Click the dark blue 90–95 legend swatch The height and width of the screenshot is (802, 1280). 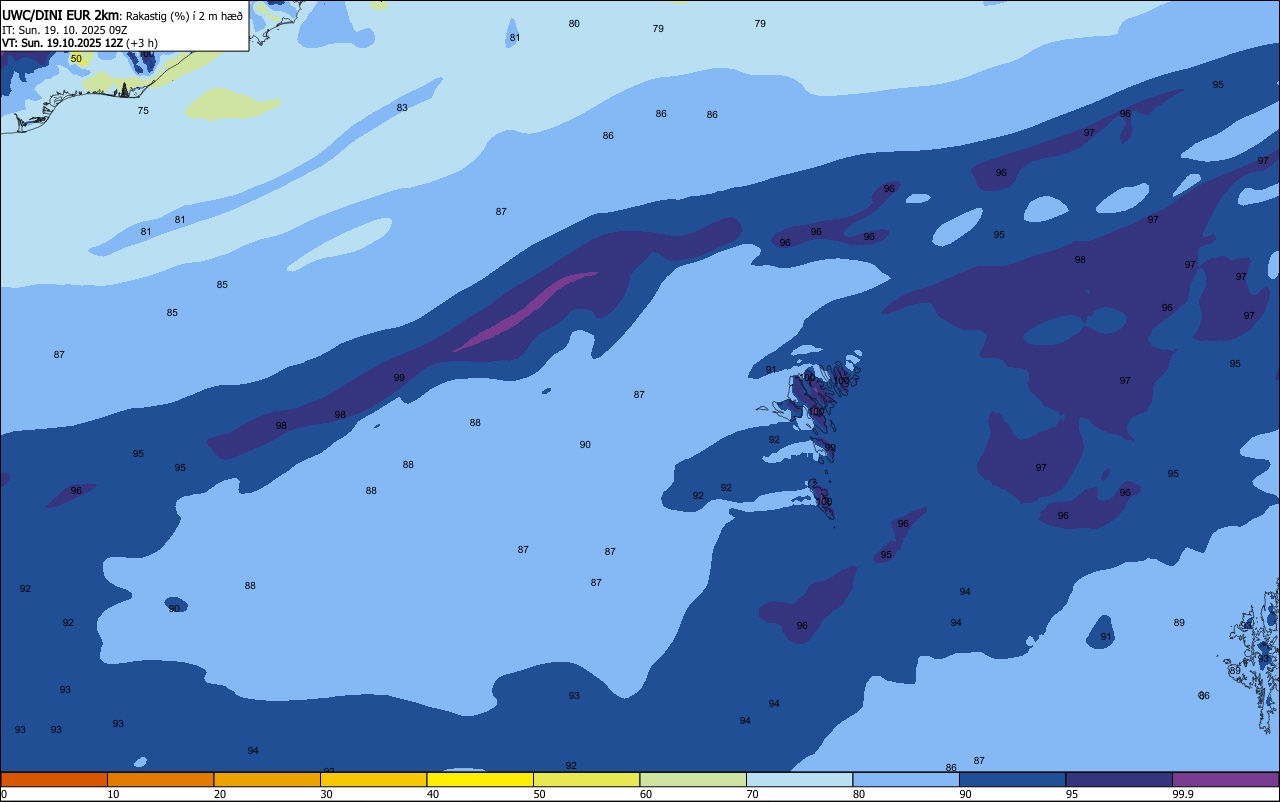(1012, 779)
